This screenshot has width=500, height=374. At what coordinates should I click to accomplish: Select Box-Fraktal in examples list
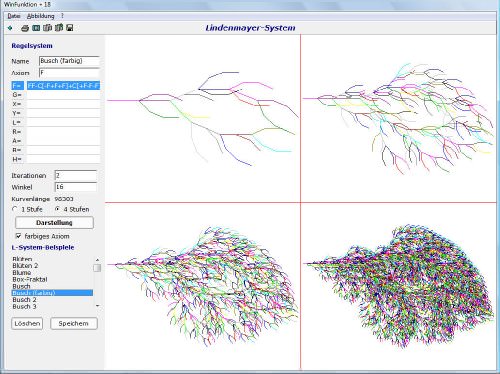pyautogui.click(x=30, y=279)
